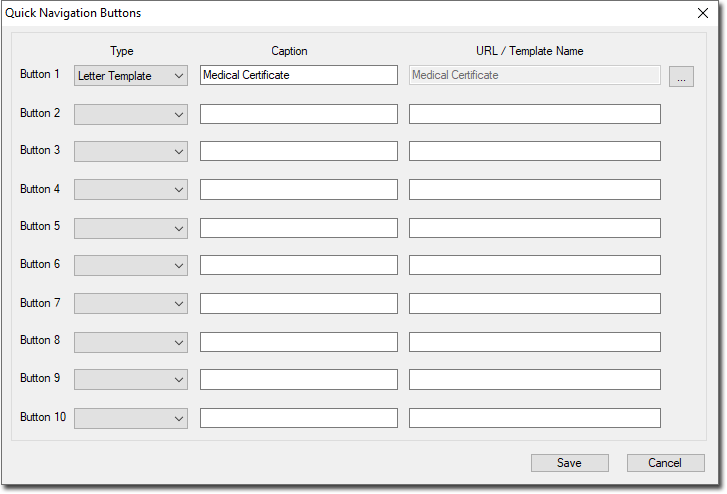Focus the Button 2 Caption field
Viewport: 727px width, 494px height.
point(298,114)
